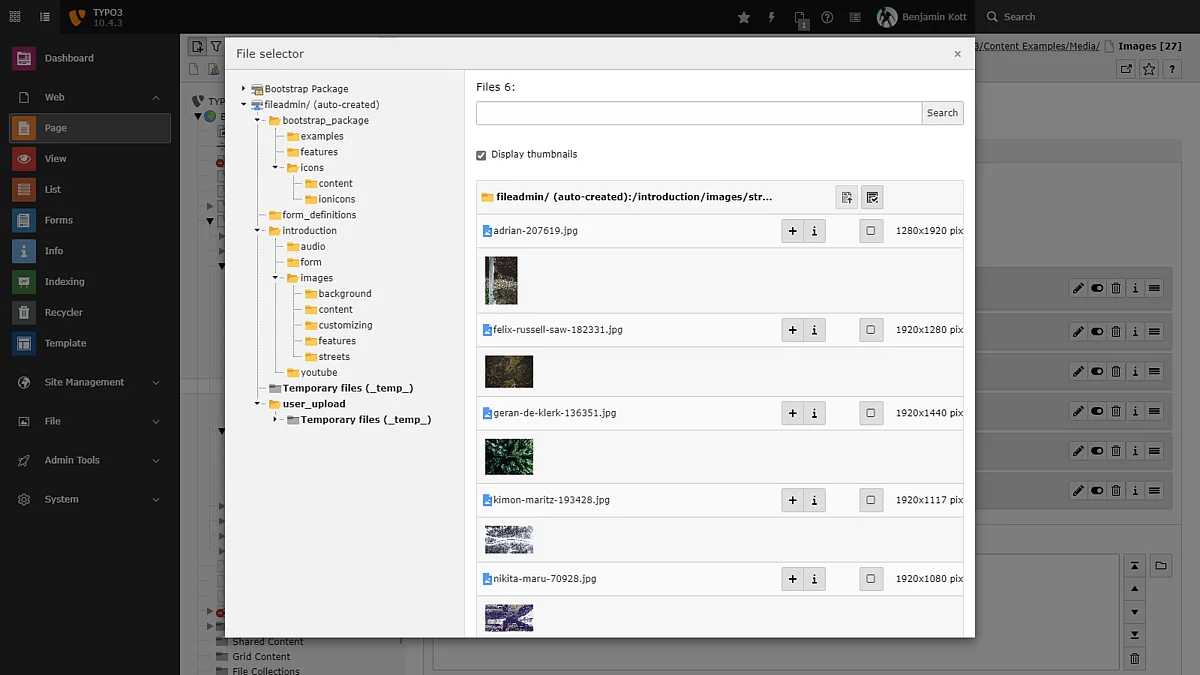Select the checkbox for kimon-maritz-193428.jpg
1200x675 pixels.
pyautogui.click(x=871, y=500)
